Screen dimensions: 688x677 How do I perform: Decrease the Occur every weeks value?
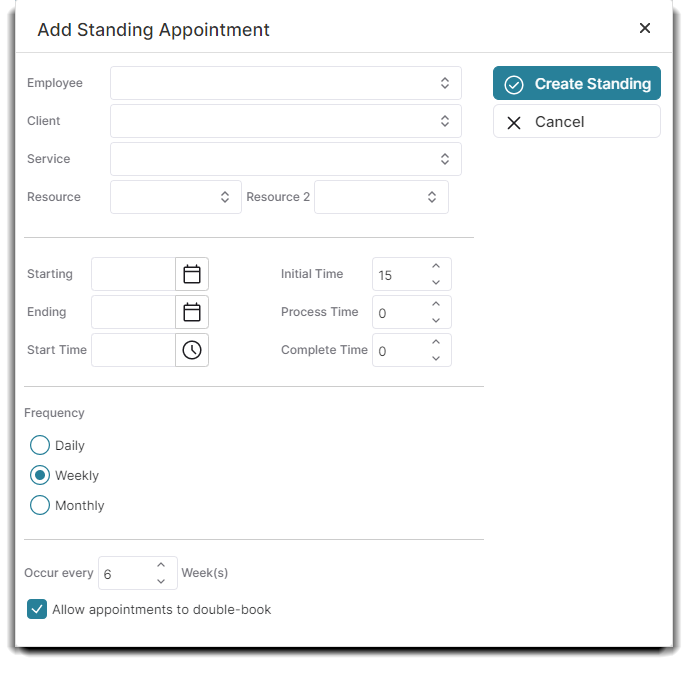(161, 581)
